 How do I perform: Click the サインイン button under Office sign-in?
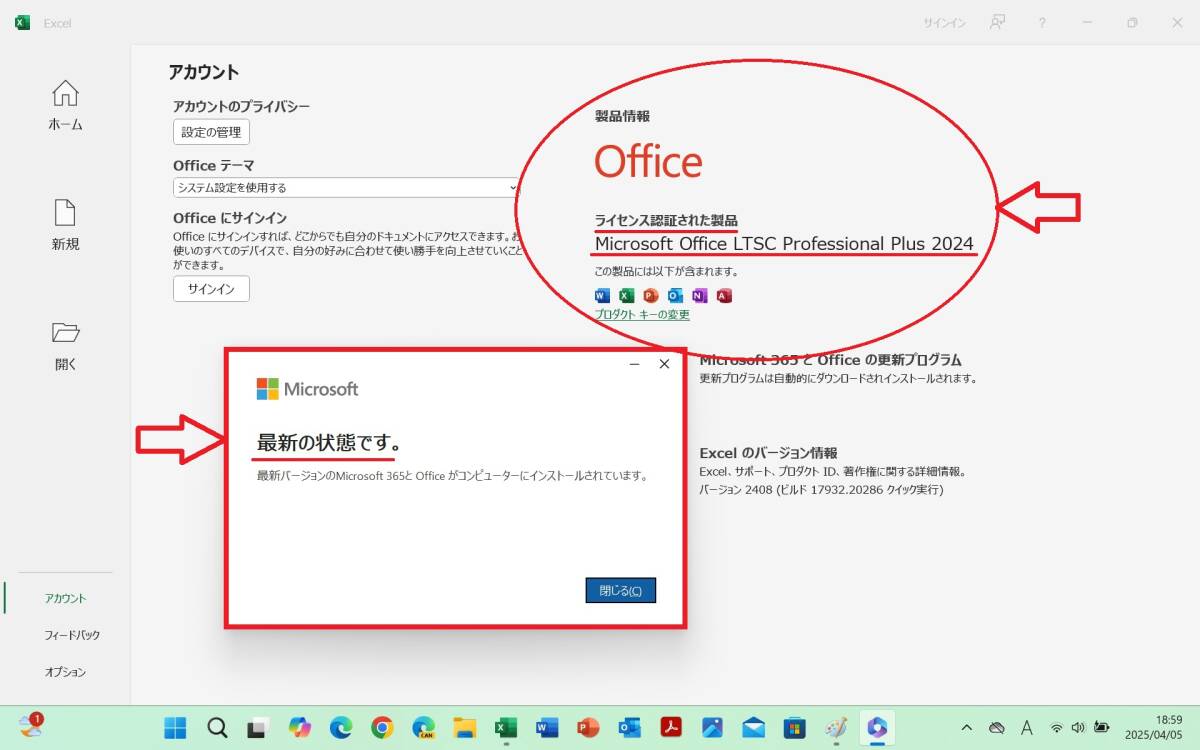pos(211,289)
